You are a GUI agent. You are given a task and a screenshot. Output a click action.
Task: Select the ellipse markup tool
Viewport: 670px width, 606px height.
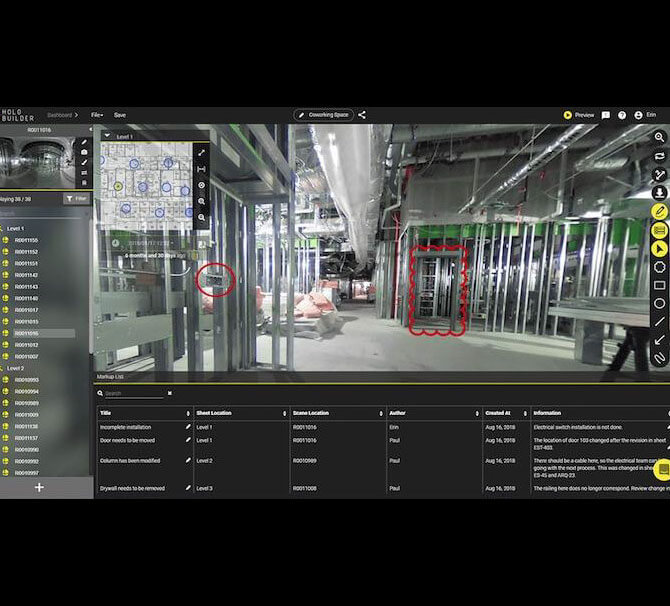pyautogui.click(x=660, y=303)
